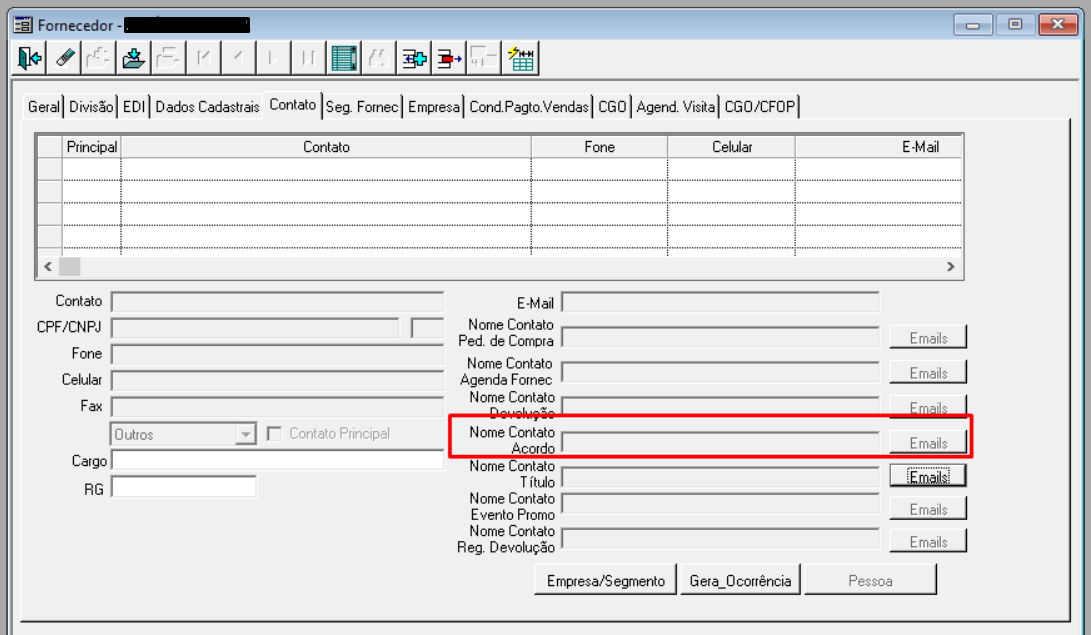Click Emails button for Evento Promo
The image size is (1091, 635).
[928, 509]
